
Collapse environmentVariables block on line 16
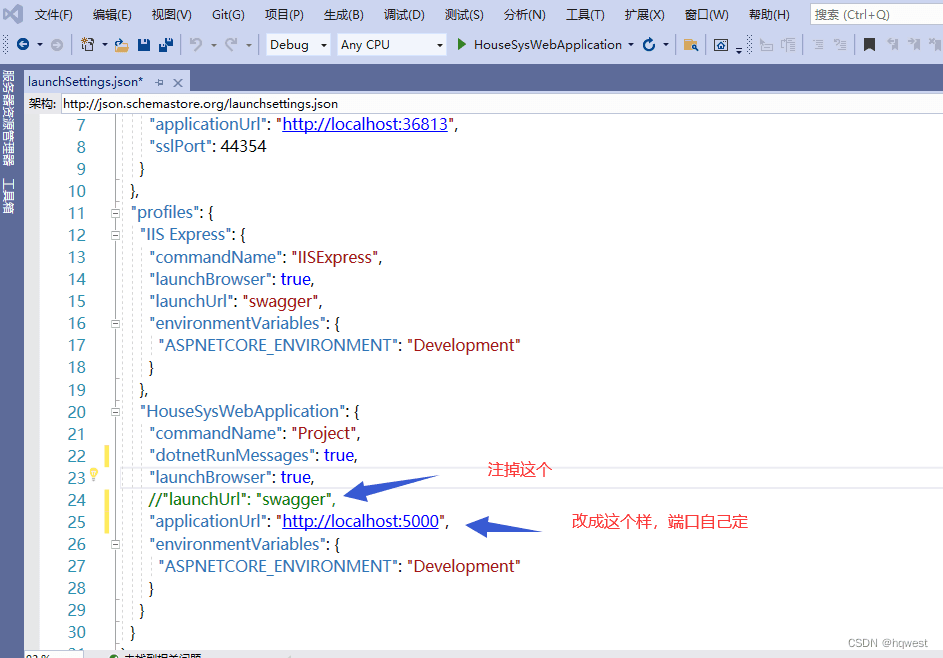pyautogui.click(x=115, y=324)
